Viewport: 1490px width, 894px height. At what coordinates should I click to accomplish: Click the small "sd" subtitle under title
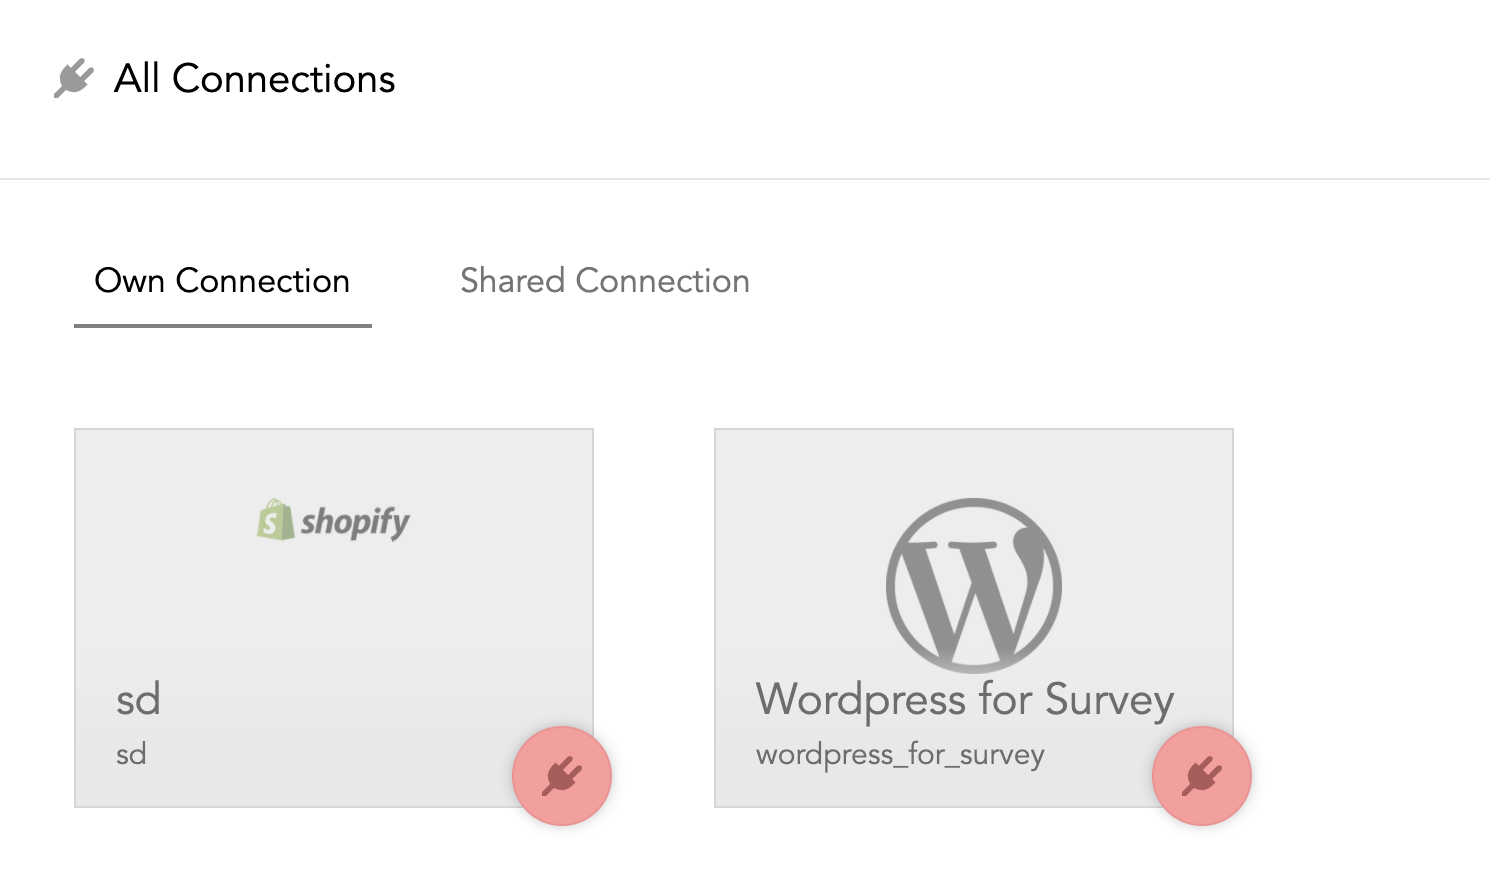131,754
